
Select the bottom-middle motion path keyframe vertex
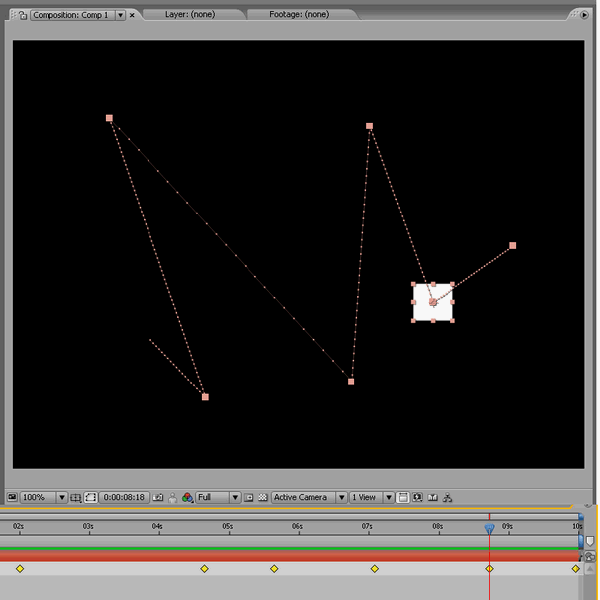click(351, 382)
